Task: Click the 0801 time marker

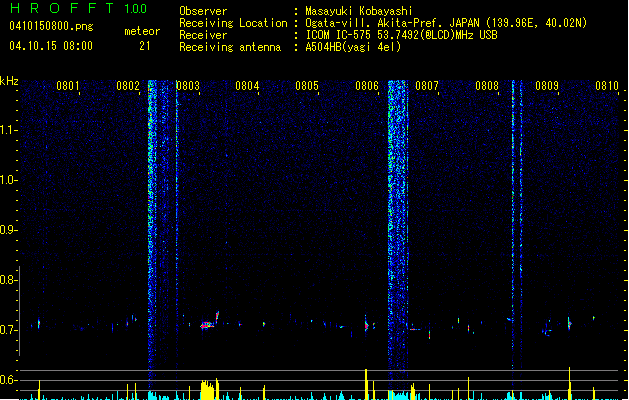Action: [67, 85]
